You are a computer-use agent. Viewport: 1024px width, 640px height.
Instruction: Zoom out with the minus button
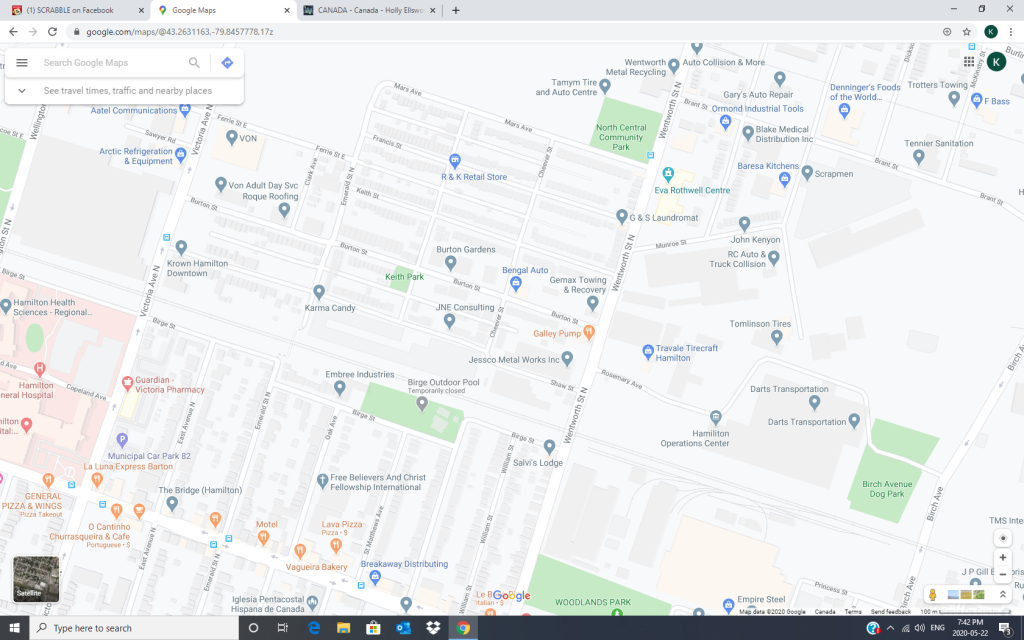click(x=1003, y=575)
